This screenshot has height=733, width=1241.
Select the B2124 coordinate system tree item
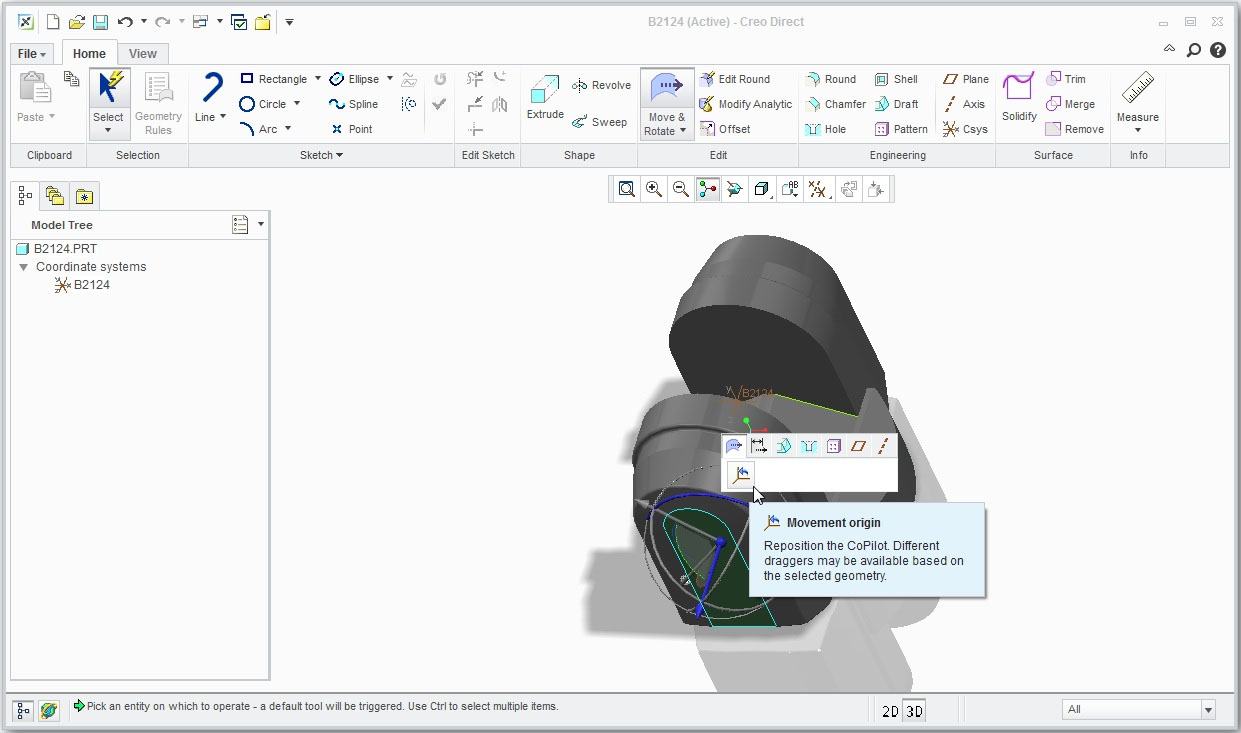tap(82, 285)
